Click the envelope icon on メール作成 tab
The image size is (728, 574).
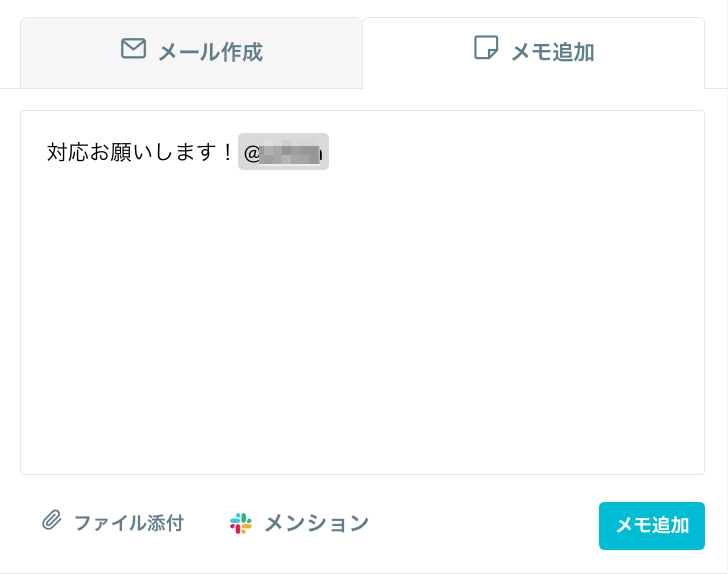pyautogui.click(x=133, y=49)
